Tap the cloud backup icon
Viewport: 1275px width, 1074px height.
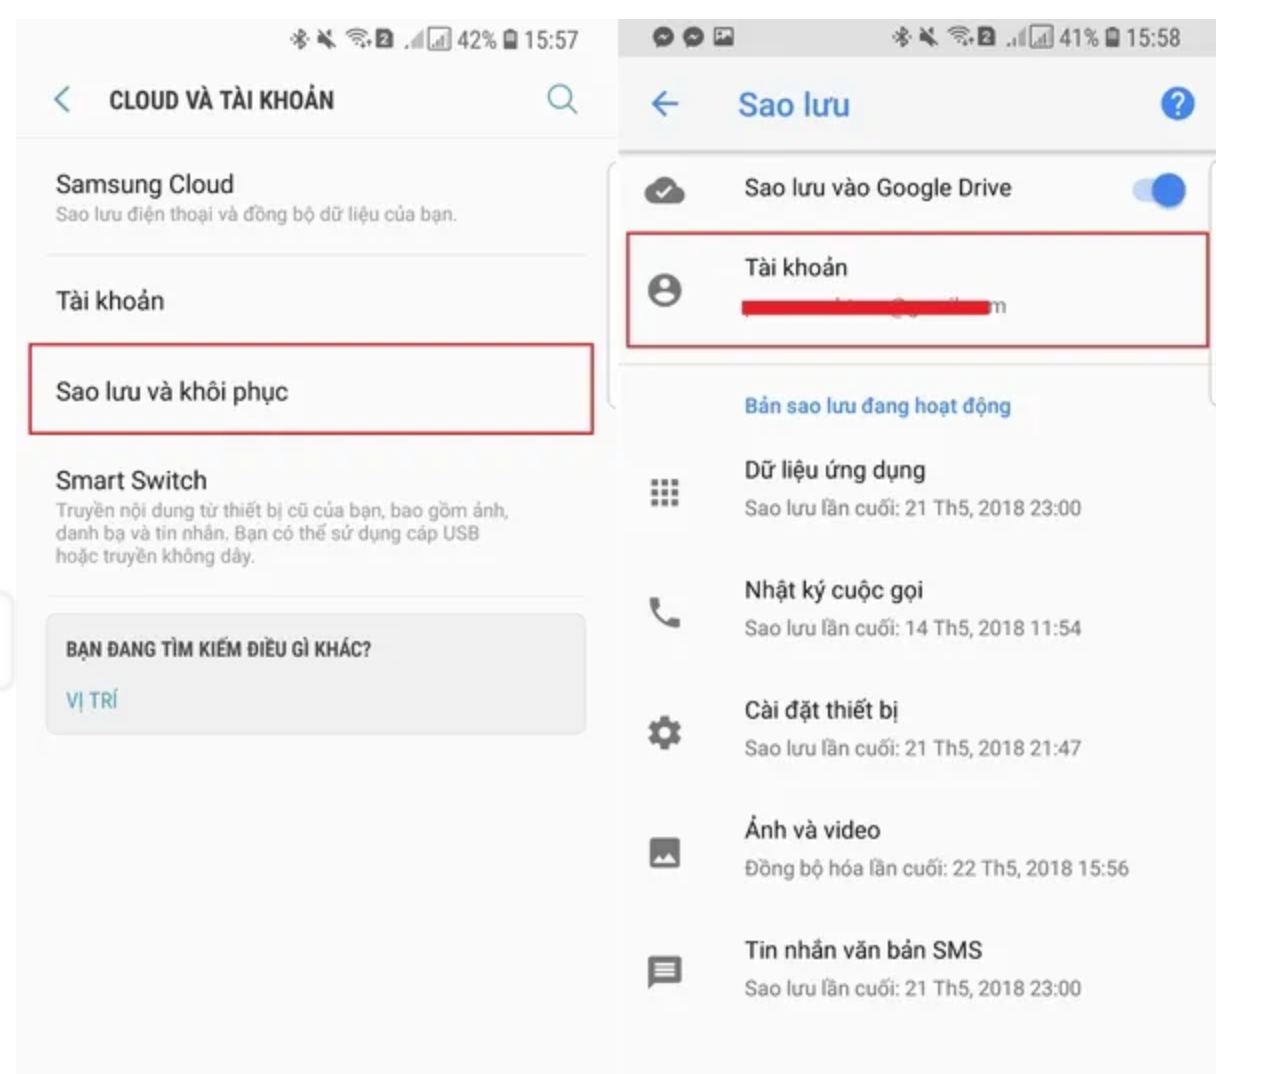[x=665, y=189]
